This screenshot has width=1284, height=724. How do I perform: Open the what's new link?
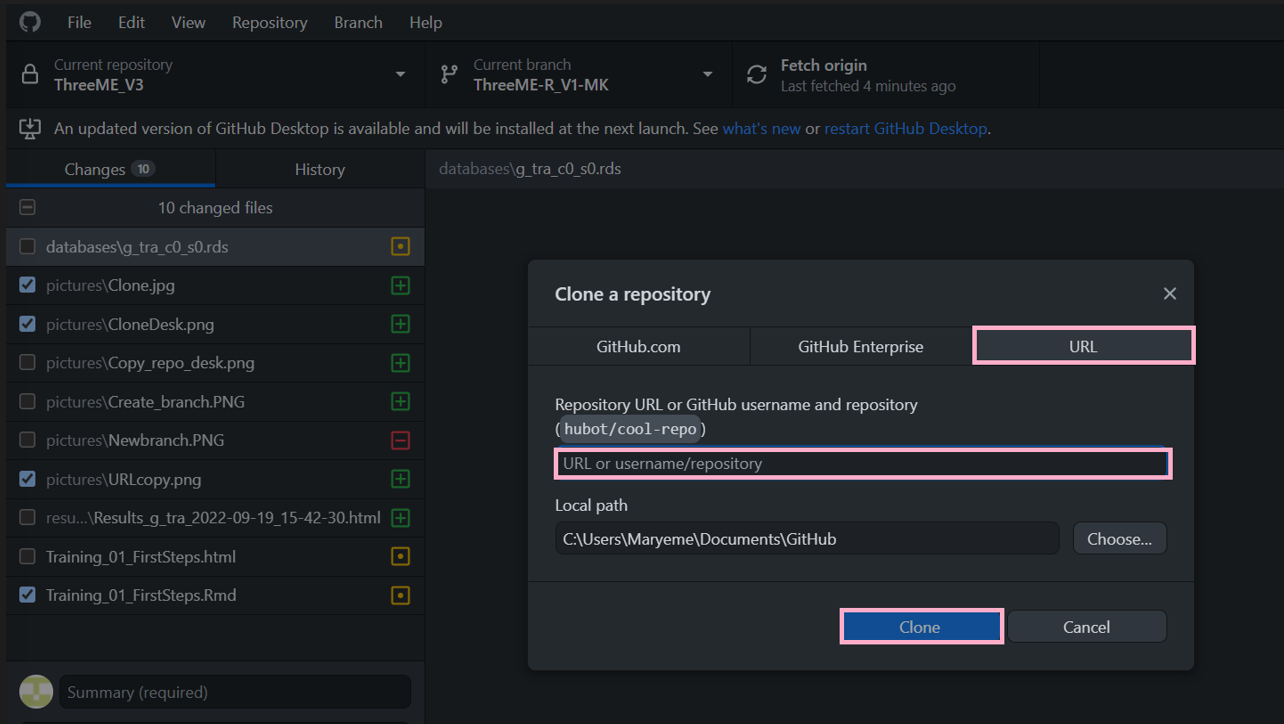(x=761, y=128)
